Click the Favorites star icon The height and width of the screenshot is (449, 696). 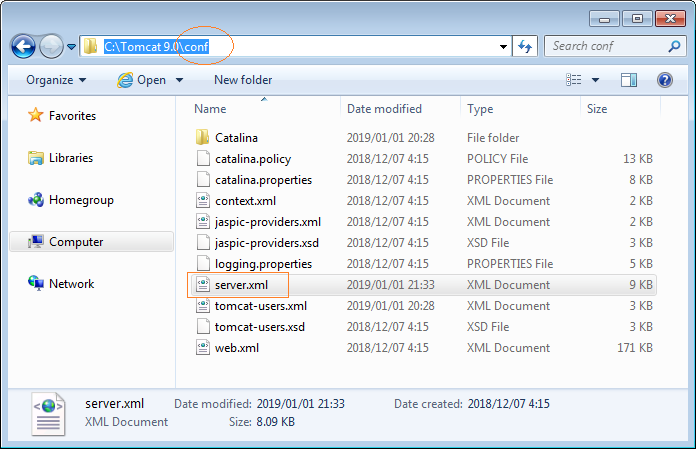pos(36,115)
